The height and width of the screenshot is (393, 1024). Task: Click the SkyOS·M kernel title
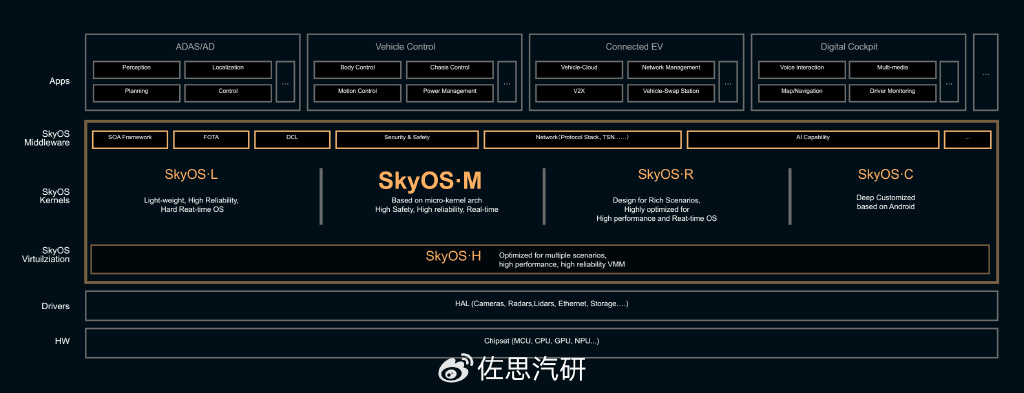(430, 181)
